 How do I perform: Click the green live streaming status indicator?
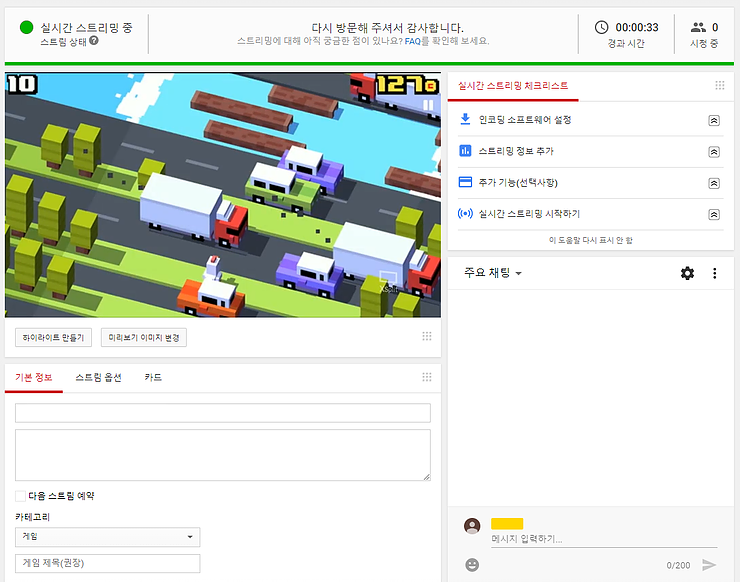(26, 27)
